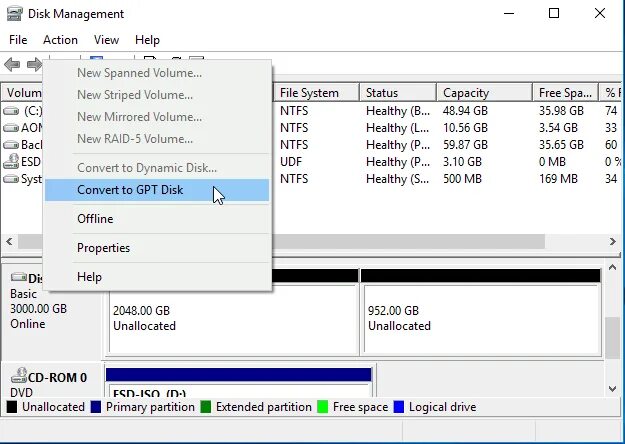Click the Forward arrow toolbar icon
The image size is (625, 444).
click(x=34, y=64)
